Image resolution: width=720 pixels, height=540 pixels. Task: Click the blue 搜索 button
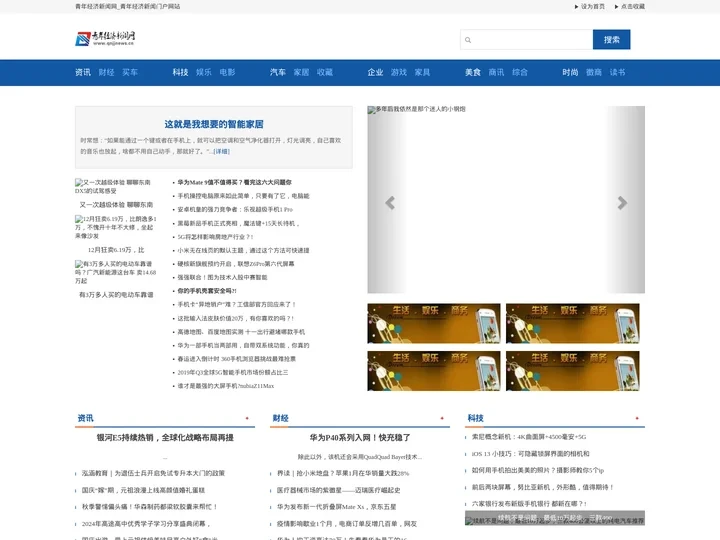[x=612, y=39]
